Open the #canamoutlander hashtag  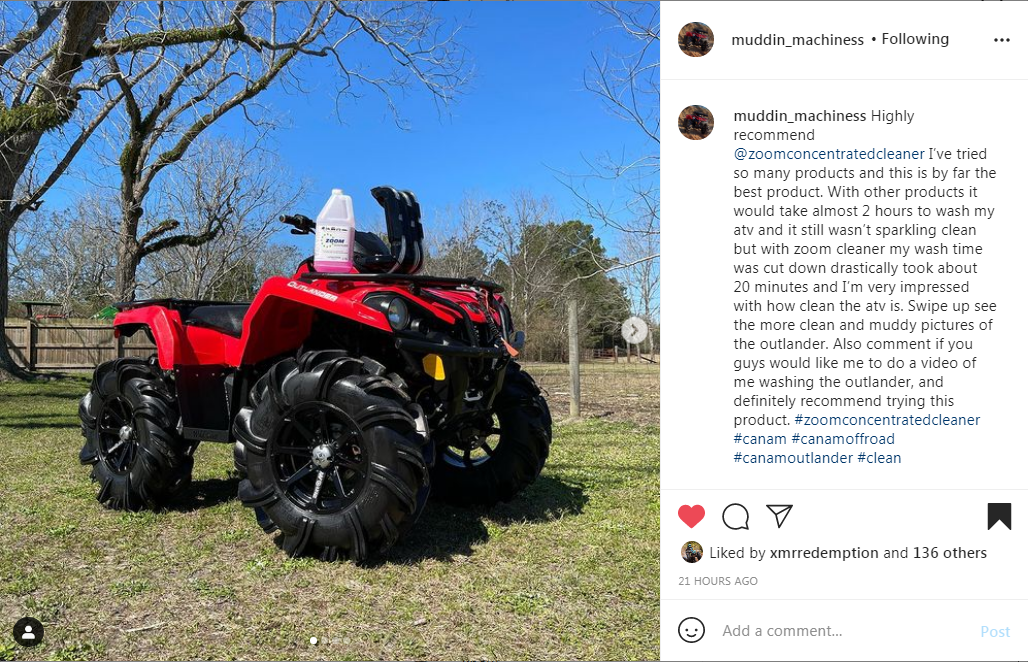coord(793,458)
